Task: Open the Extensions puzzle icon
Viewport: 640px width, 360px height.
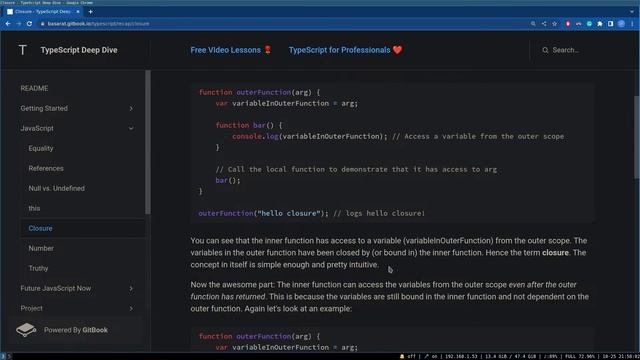Action: point(600,24)
